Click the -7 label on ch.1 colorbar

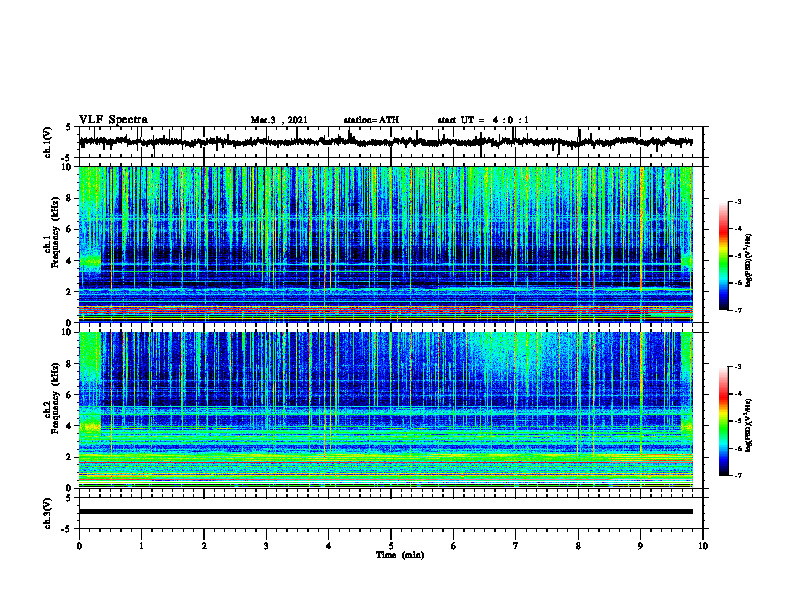[x=737, y=310]
